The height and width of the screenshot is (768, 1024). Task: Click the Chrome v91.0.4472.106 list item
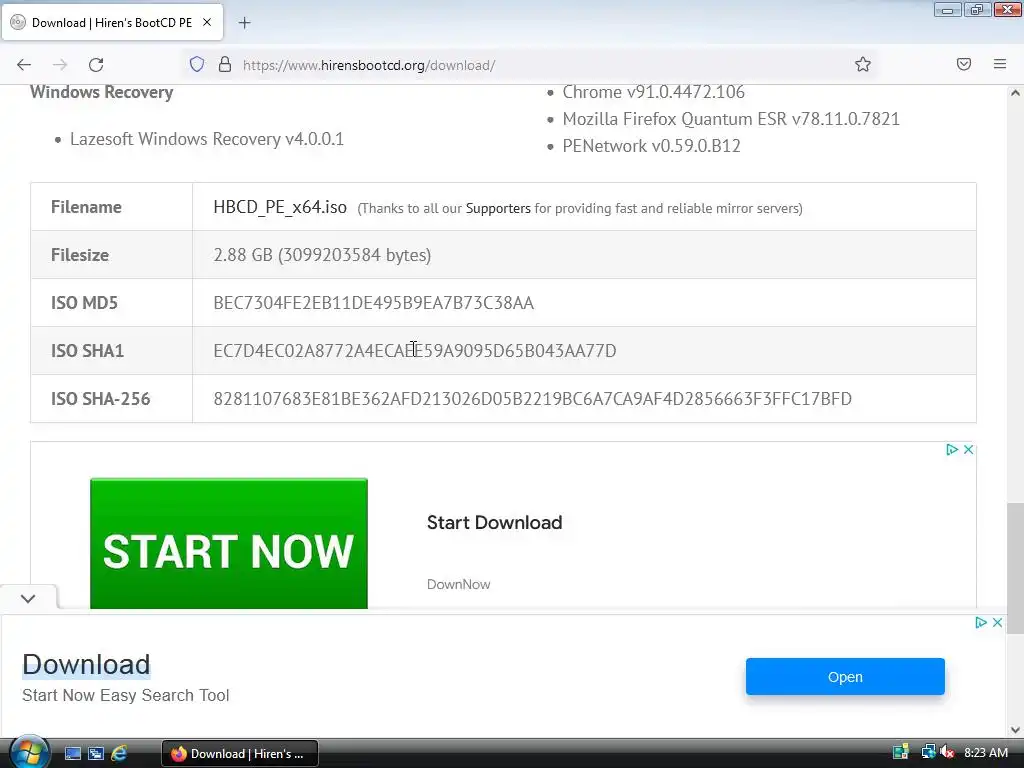click(x=653, y=92)
